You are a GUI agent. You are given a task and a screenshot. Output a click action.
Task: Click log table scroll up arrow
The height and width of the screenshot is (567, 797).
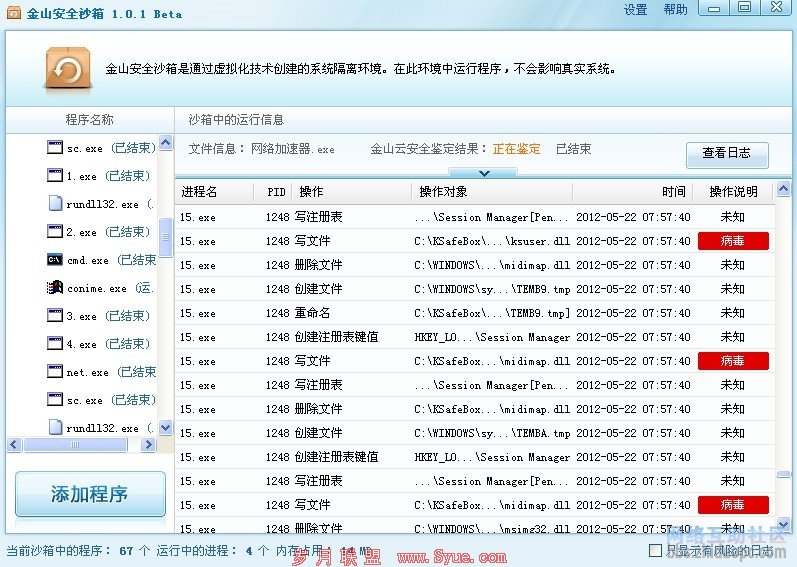tap(783, 189)
